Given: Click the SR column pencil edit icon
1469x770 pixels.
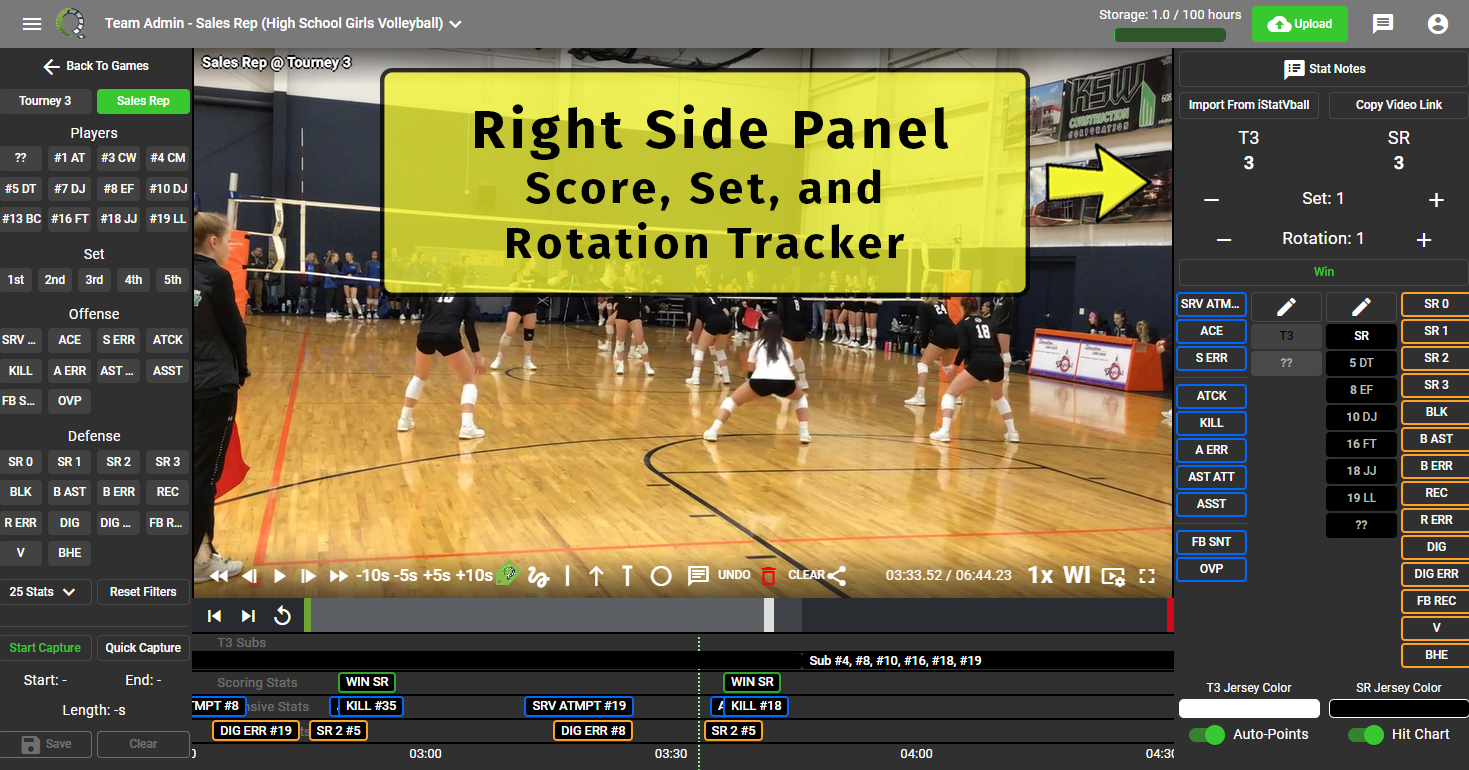Looking at the screenshot, I should click(x=1361, y=307).
